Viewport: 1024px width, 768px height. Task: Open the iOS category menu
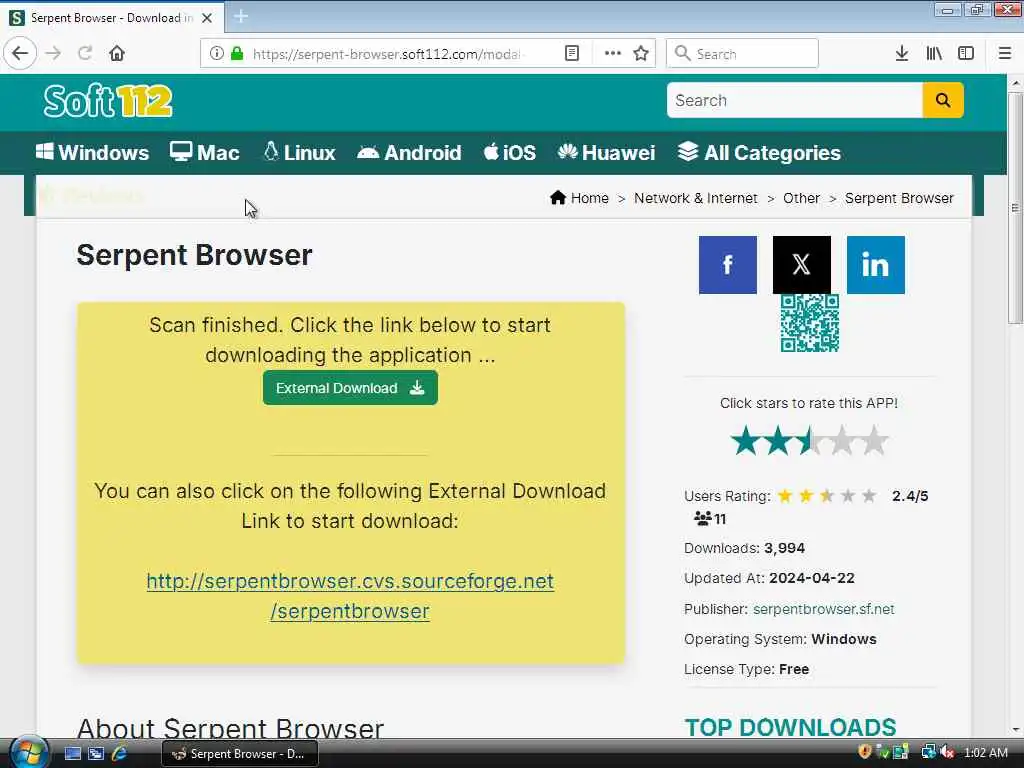pos(509,152)
